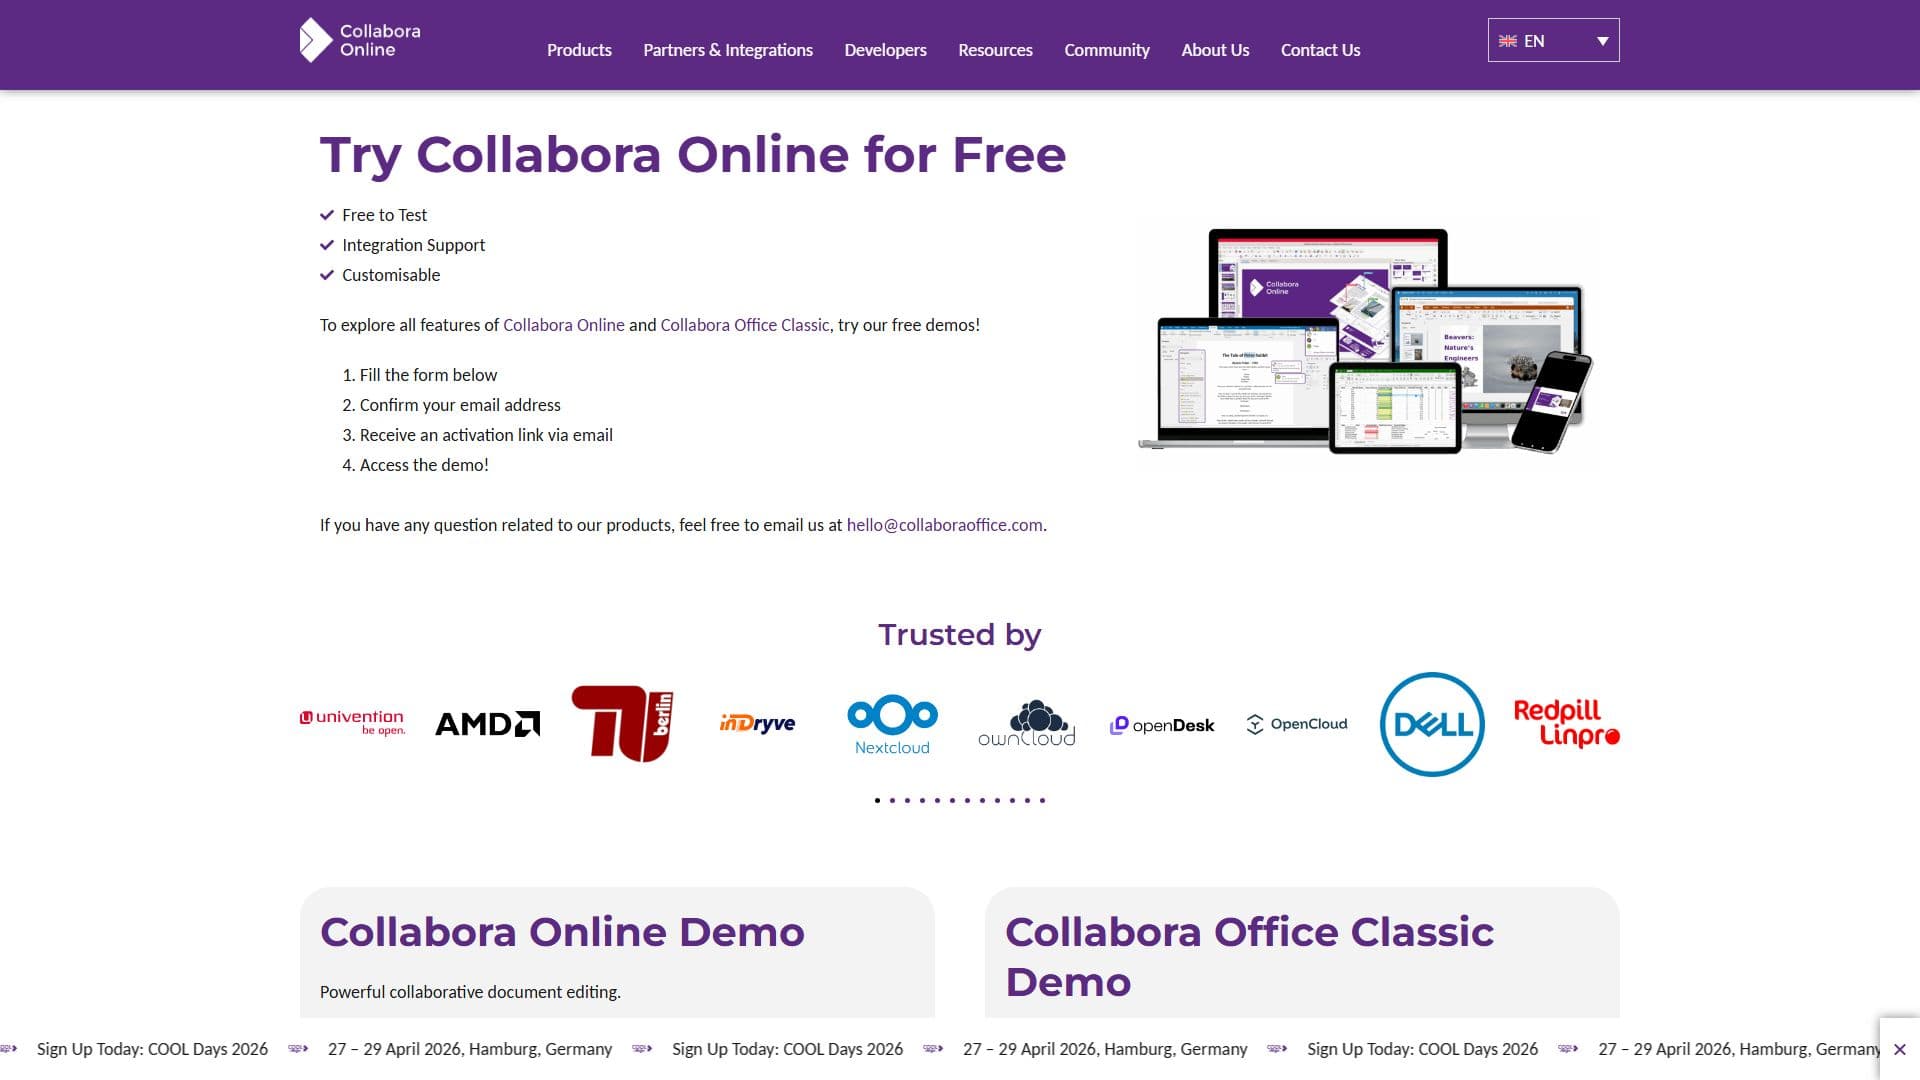Click the Redpill Linpro logo
Image resolution: width=1920 pixels, height=1080 pixels.
1566,724
